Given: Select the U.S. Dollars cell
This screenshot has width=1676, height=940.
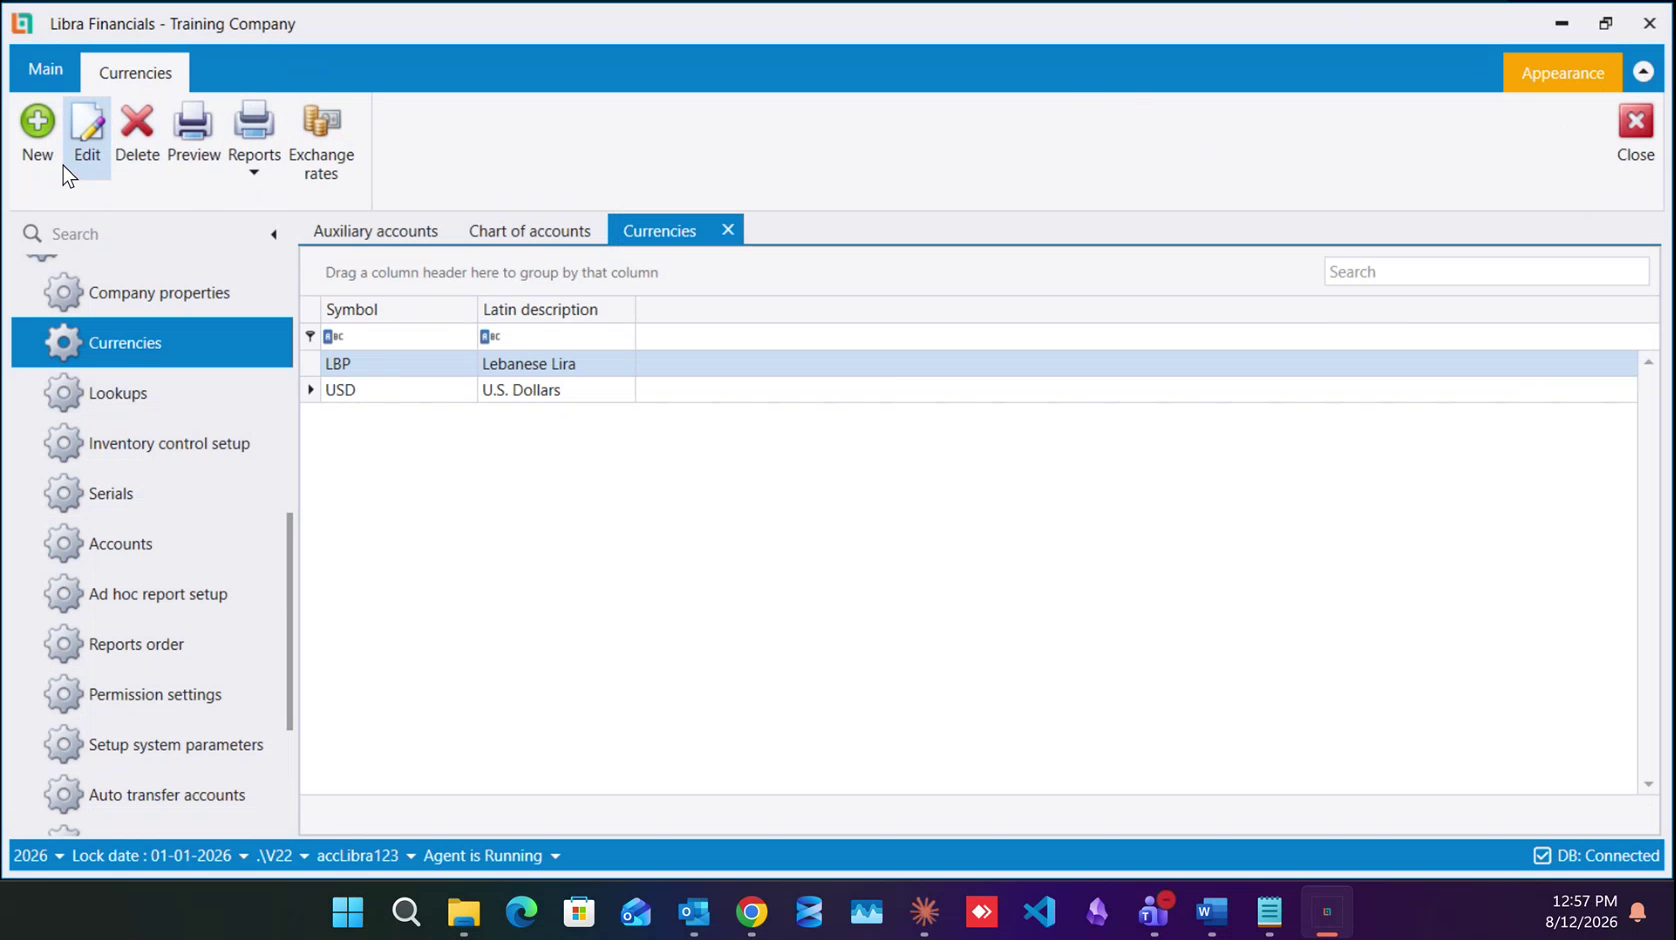Looking at the screenshot, I should pyautogui.click(x=556, y=390).
